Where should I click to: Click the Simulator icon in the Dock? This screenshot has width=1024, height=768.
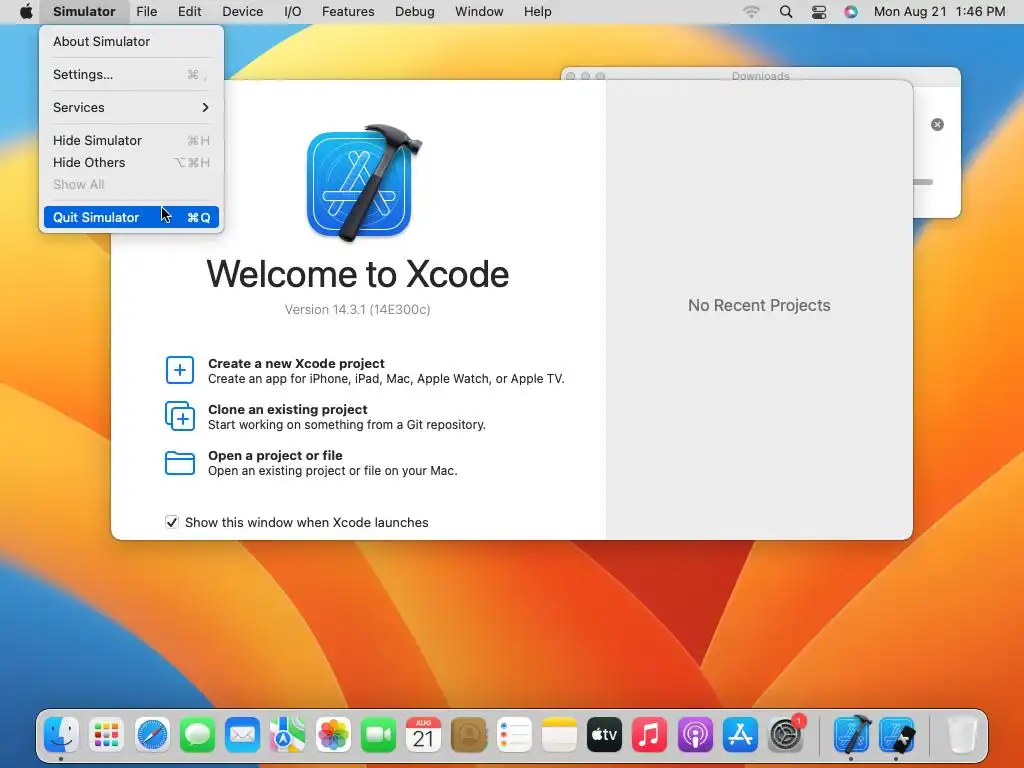[x=897, y=735]
